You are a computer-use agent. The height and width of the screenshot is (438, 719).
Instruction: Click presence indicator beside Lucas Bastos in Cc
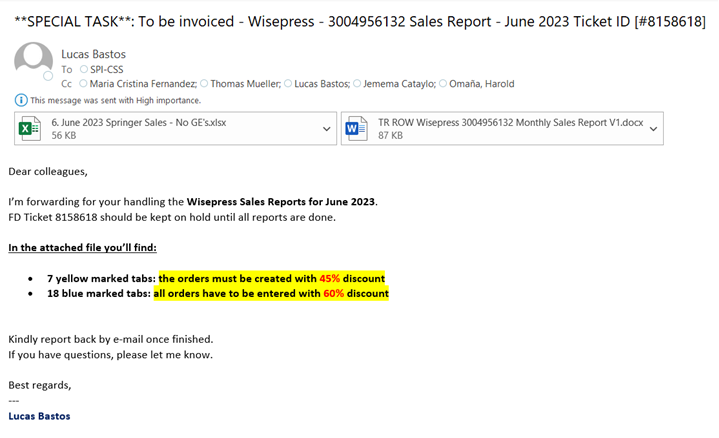pos(288,83)
